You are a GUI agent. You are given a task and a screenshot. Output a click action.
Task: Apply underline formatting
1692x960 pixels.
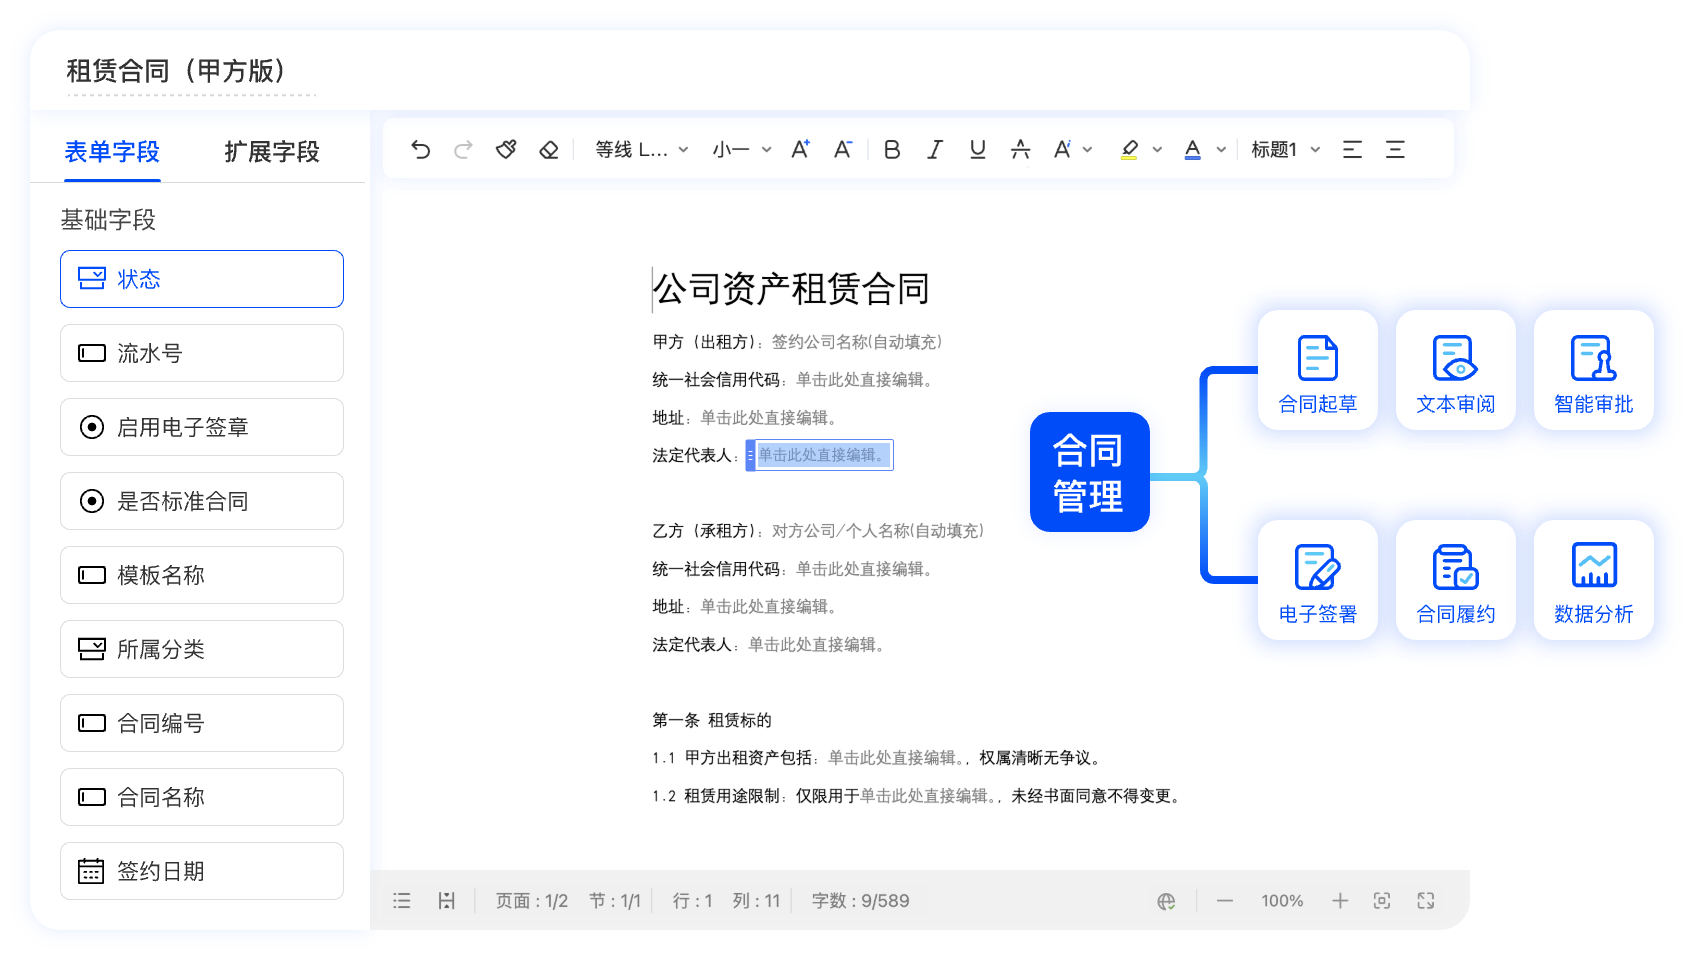[x=978, y=150]
